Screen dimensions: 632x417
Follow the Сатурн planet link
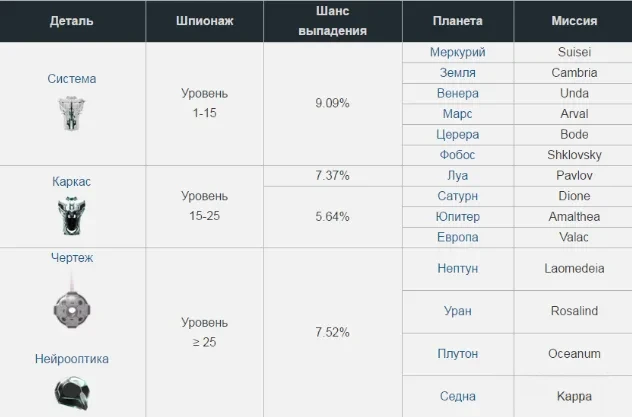tap(457, 196)
